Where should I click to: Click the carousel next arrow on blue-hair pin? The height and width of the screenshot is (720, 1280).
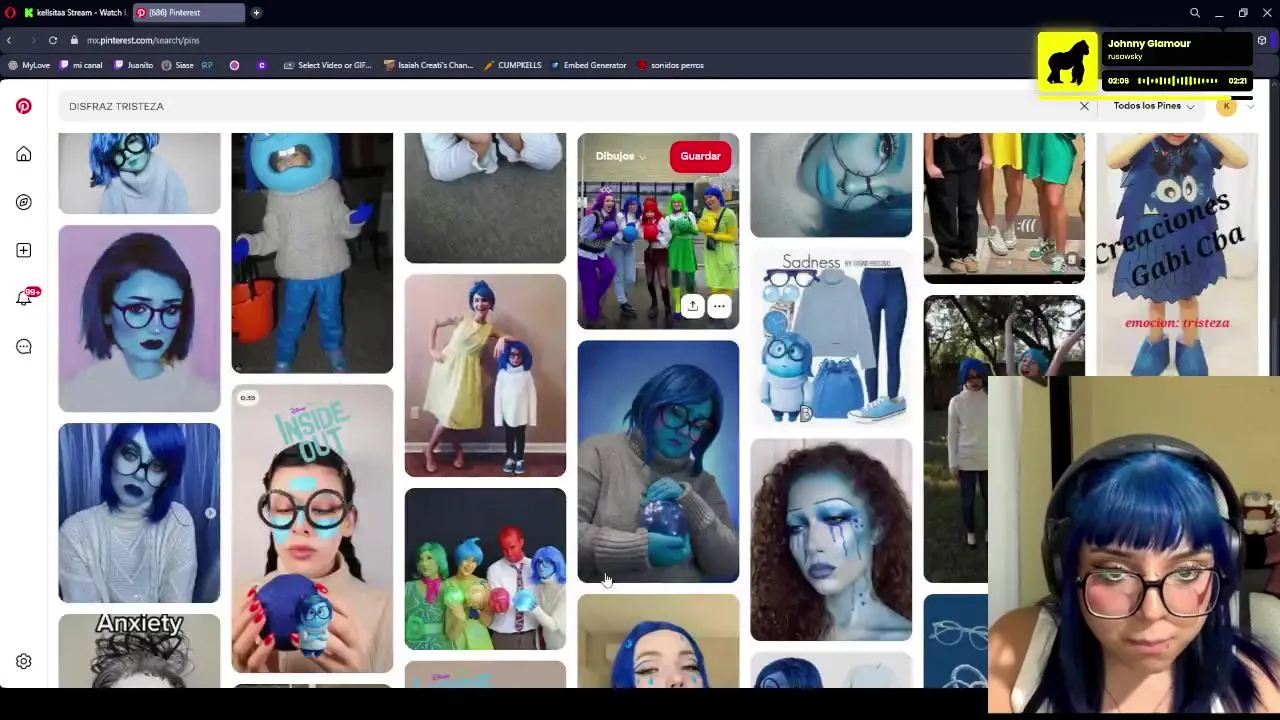(x=210, y=513)
